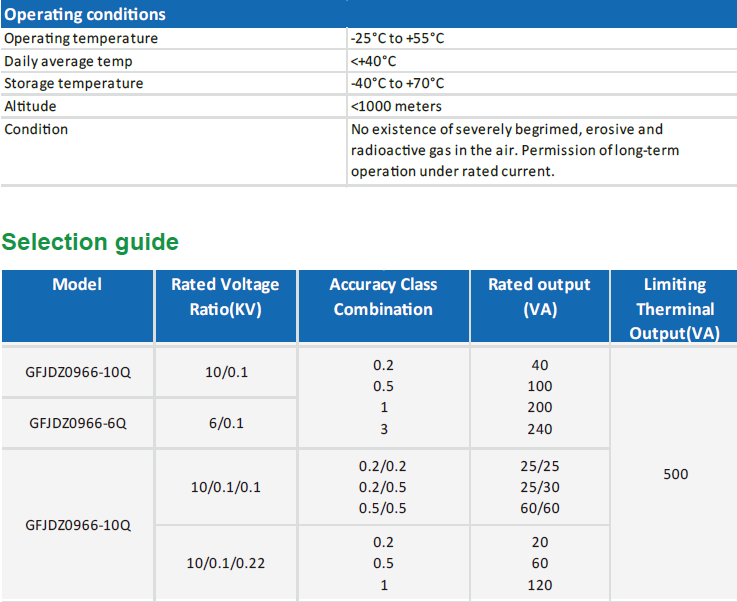This screenshot has height=602, width=737.
Task: Click the '-40°C to +70°C' value
Action: click(397, 83)
